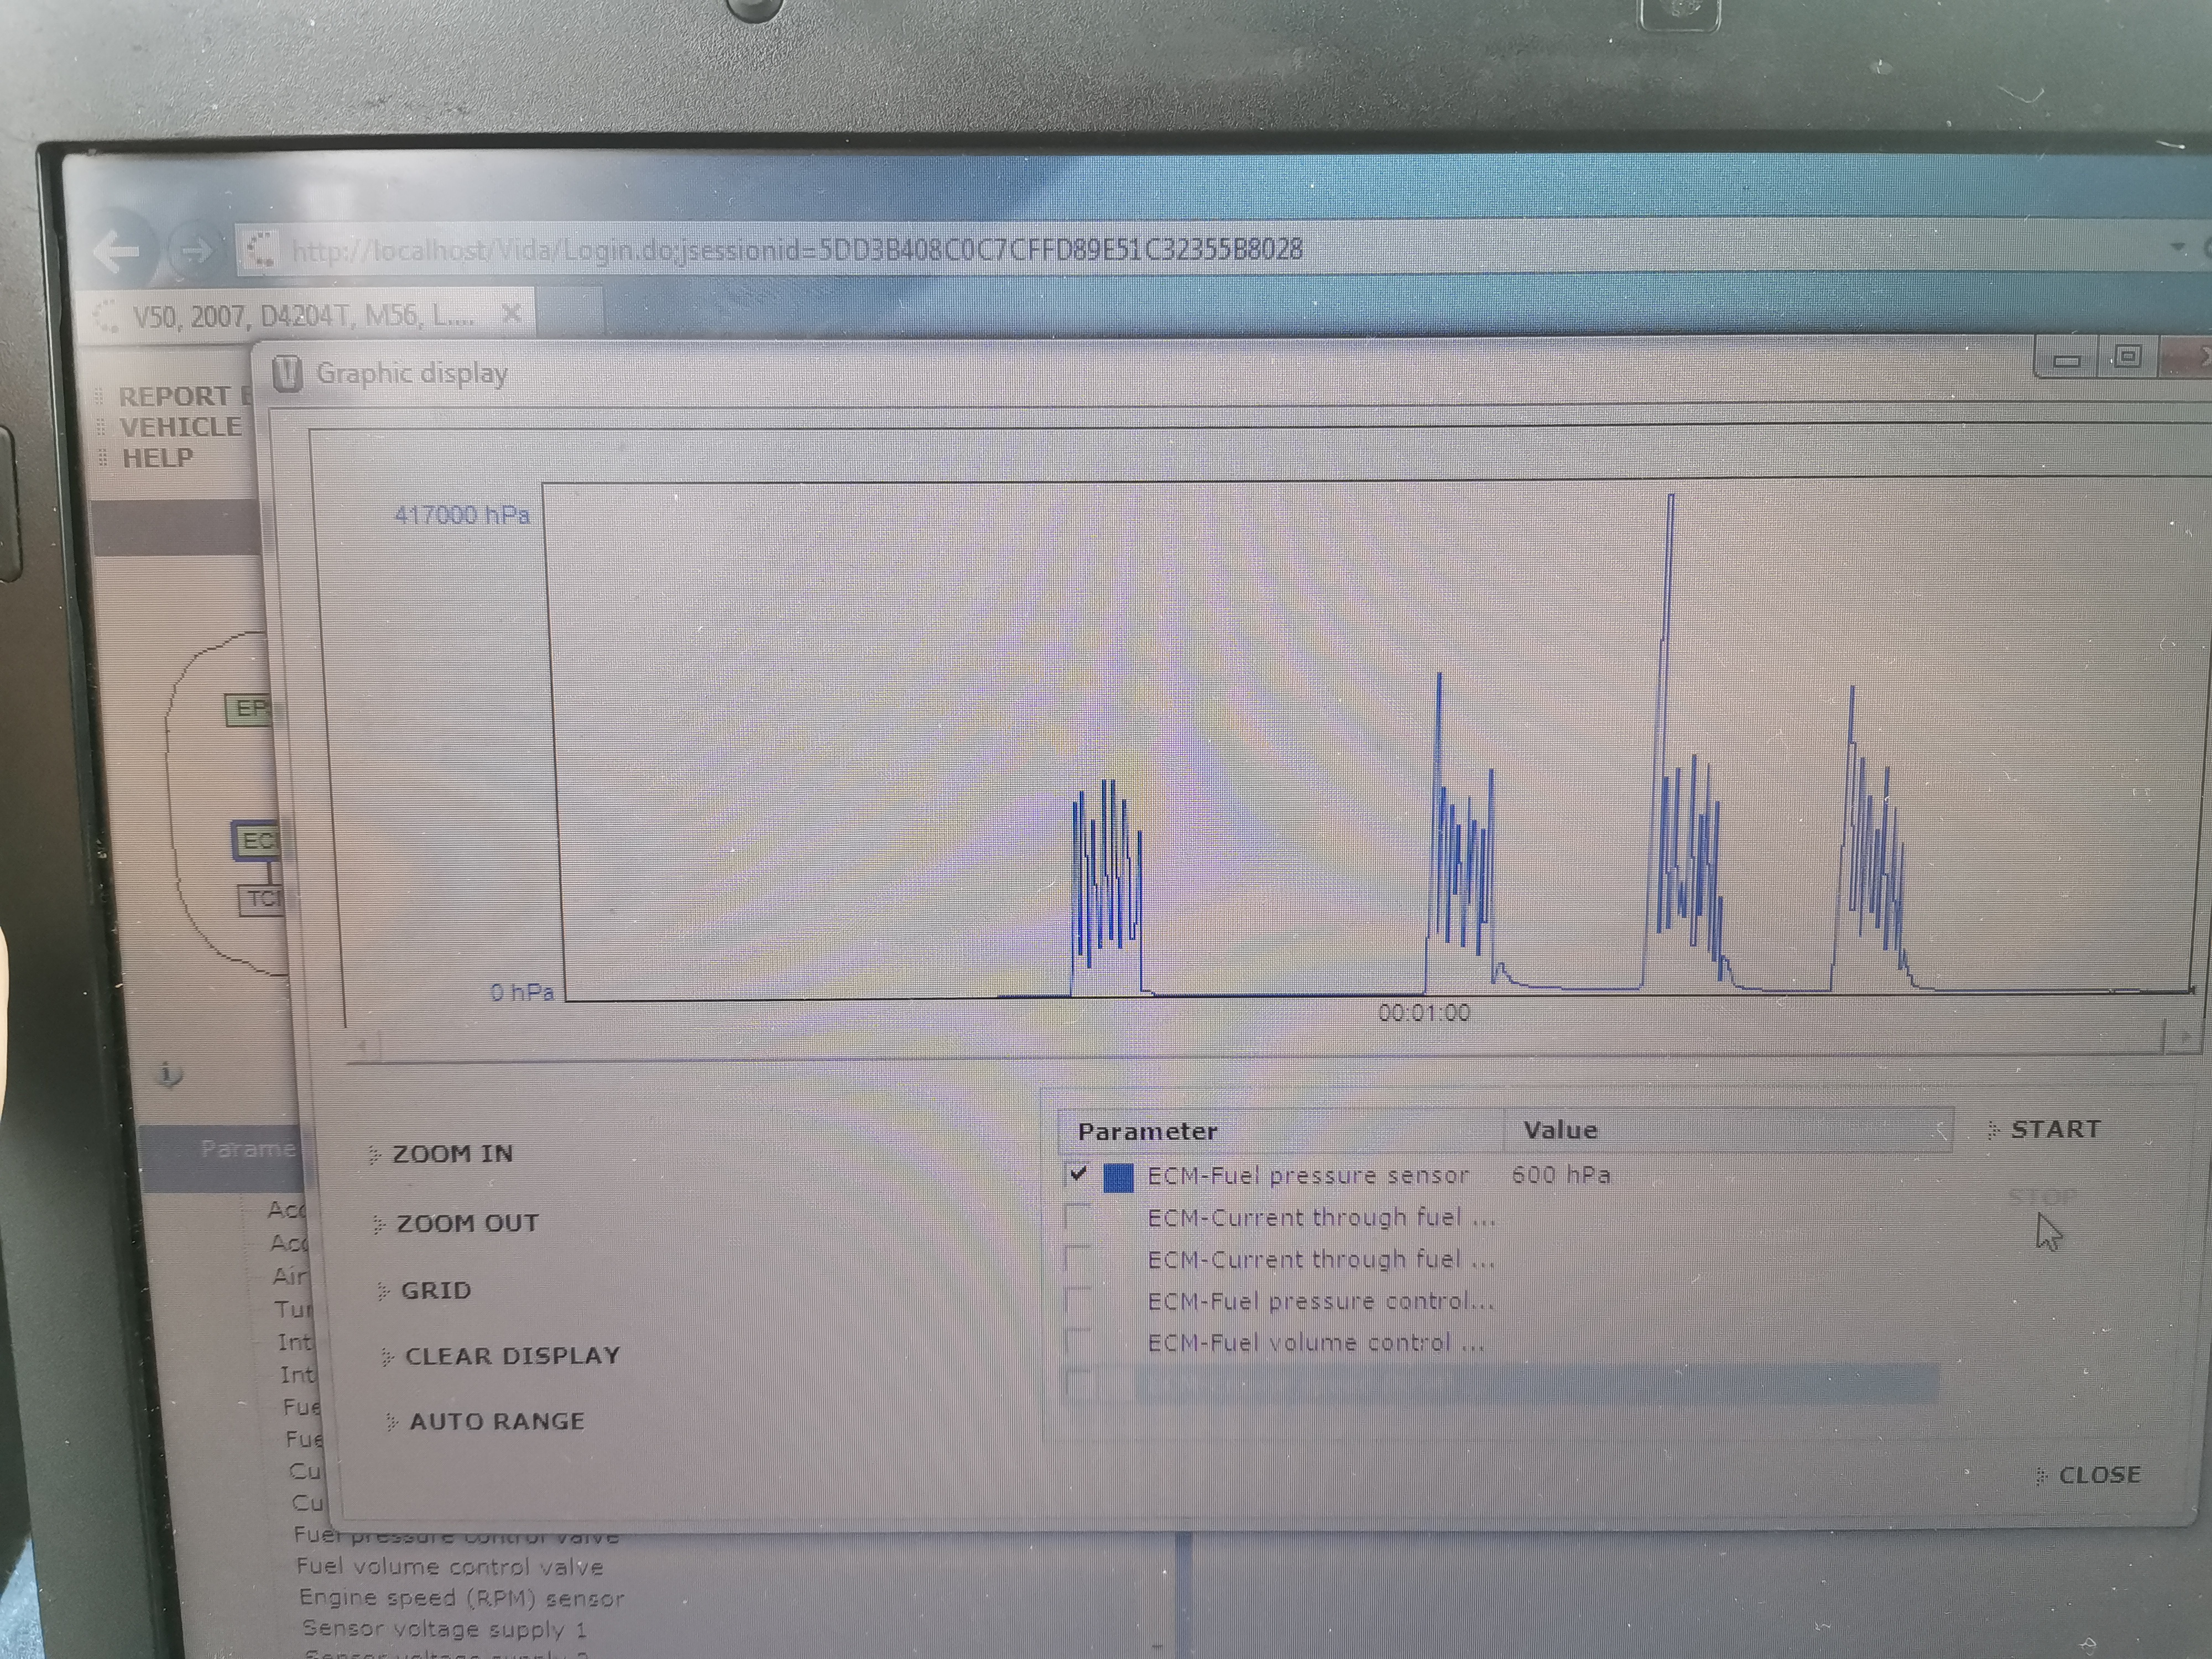Viewport: 2212px width, 1659px height.
Task: Open the address bar dropdown arrow
Action: [x=2177, y=247]
